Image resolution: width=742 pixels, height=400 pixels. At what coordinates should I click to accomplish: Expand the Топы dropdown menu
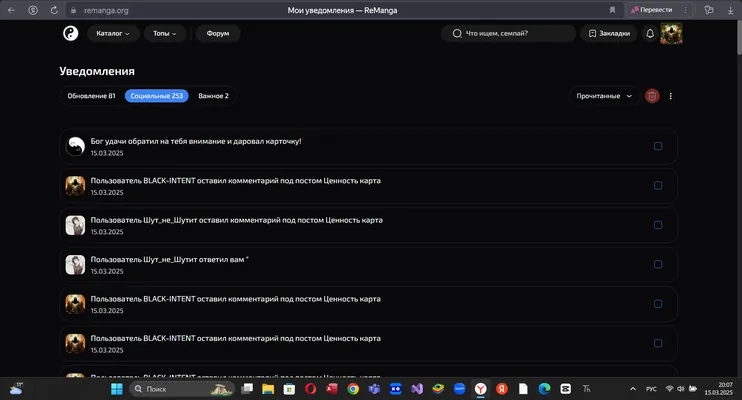click(x=165, y=33)
